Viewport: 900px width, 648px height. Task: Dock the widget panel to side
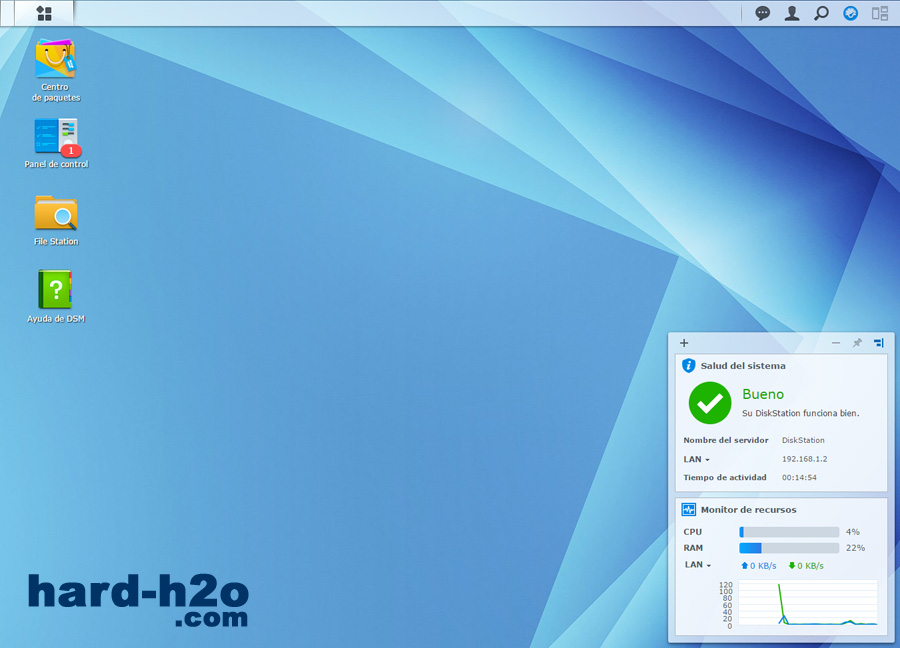coord(879,343)
